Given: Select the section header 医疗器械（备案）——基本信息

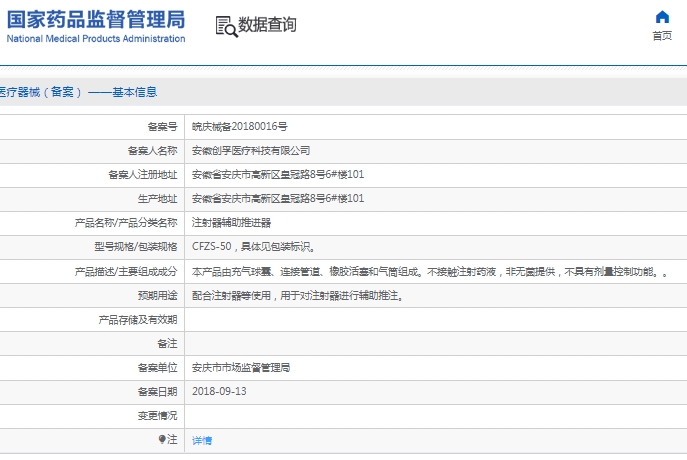Looking at the screenshot, I should [x=78, y=92].
